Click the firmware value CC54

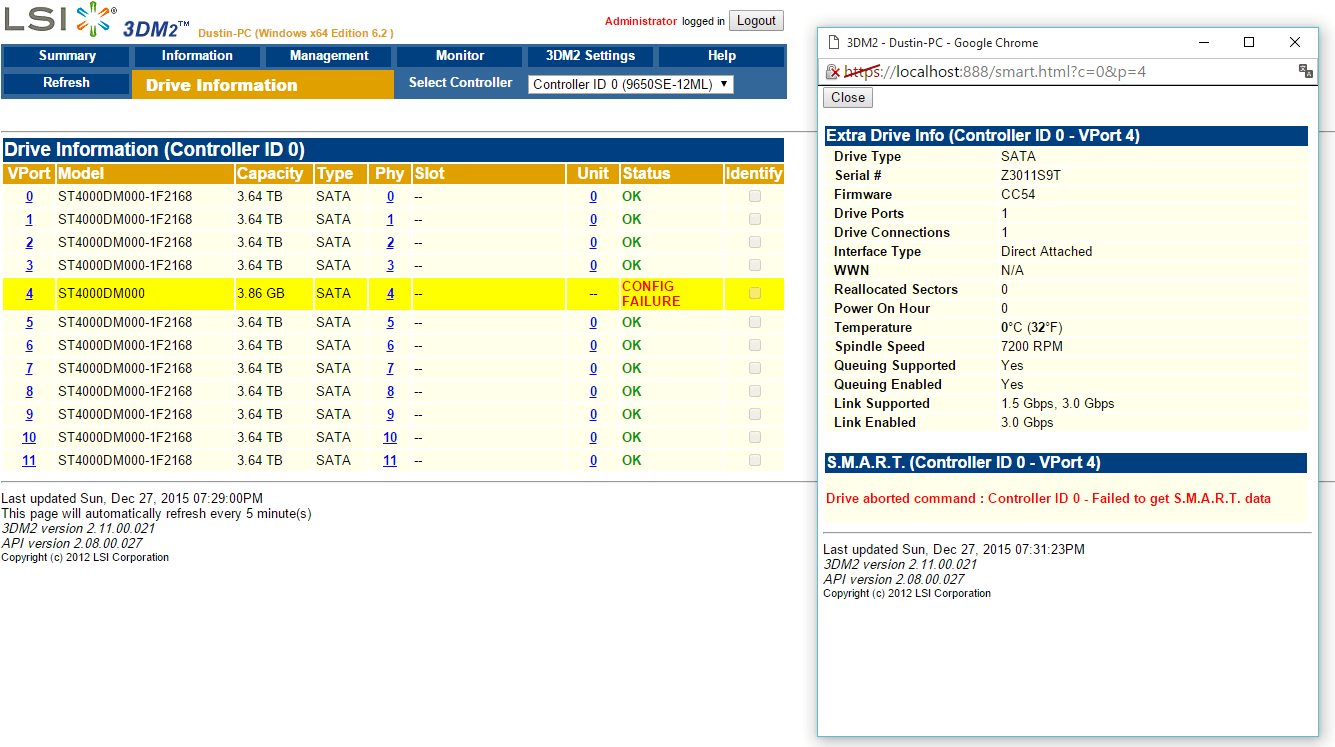tap(1018, 194)
